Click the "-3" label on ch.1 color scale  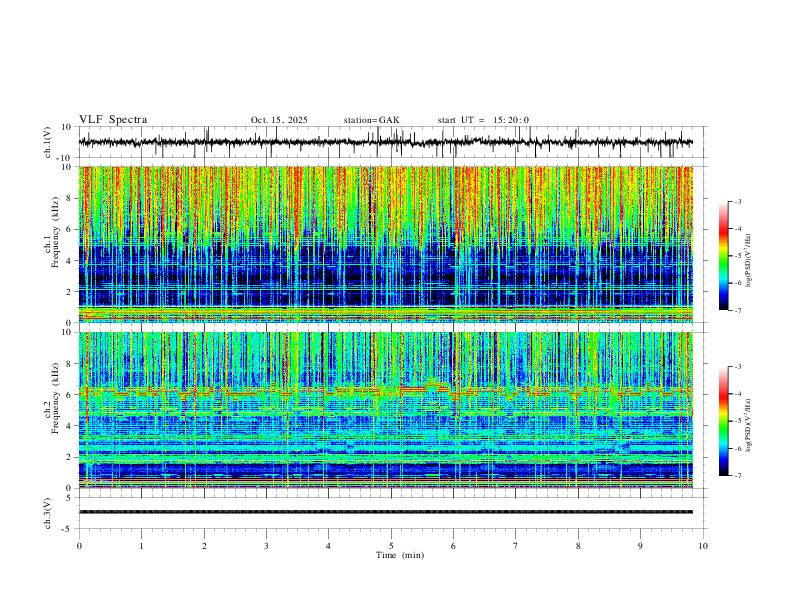[x=737, y=201]
